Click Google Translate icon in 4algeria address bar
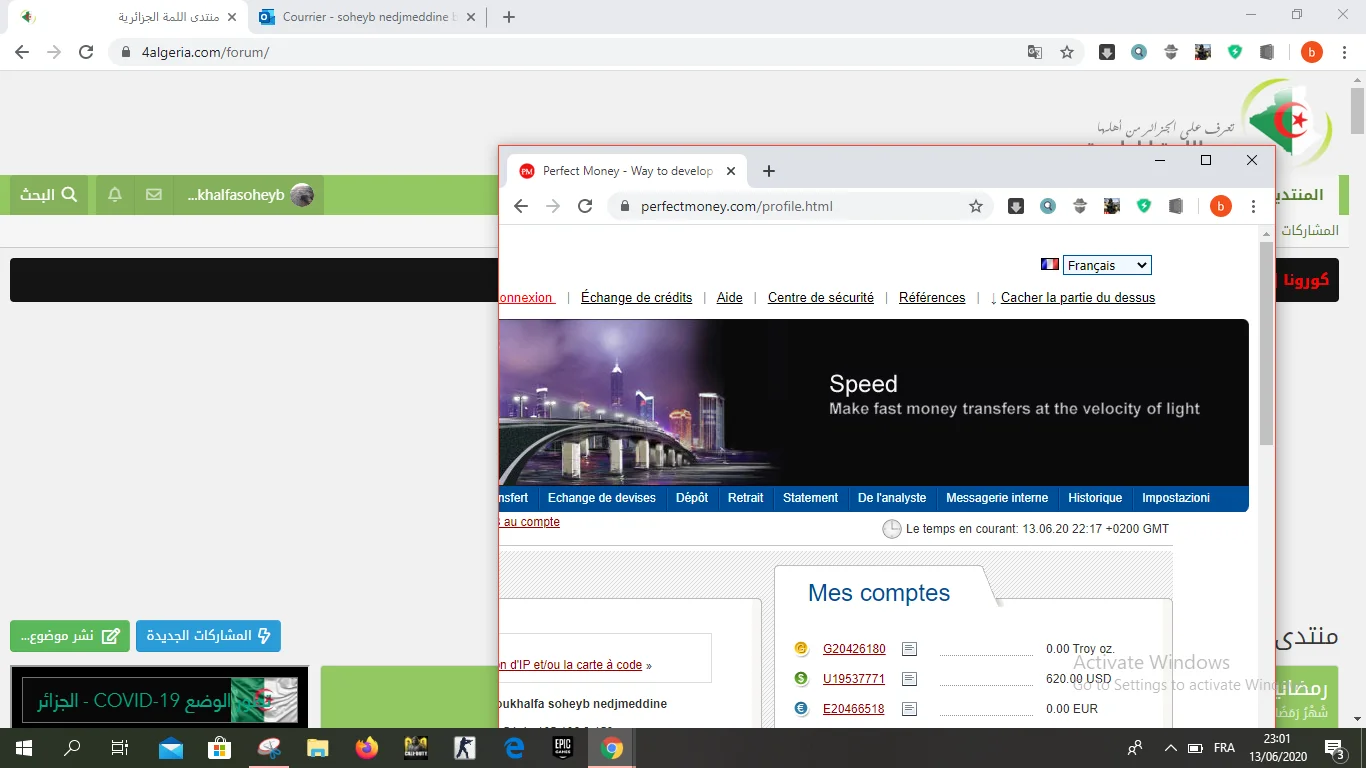The image size is (1366, 768). (x=1035, y=52)
